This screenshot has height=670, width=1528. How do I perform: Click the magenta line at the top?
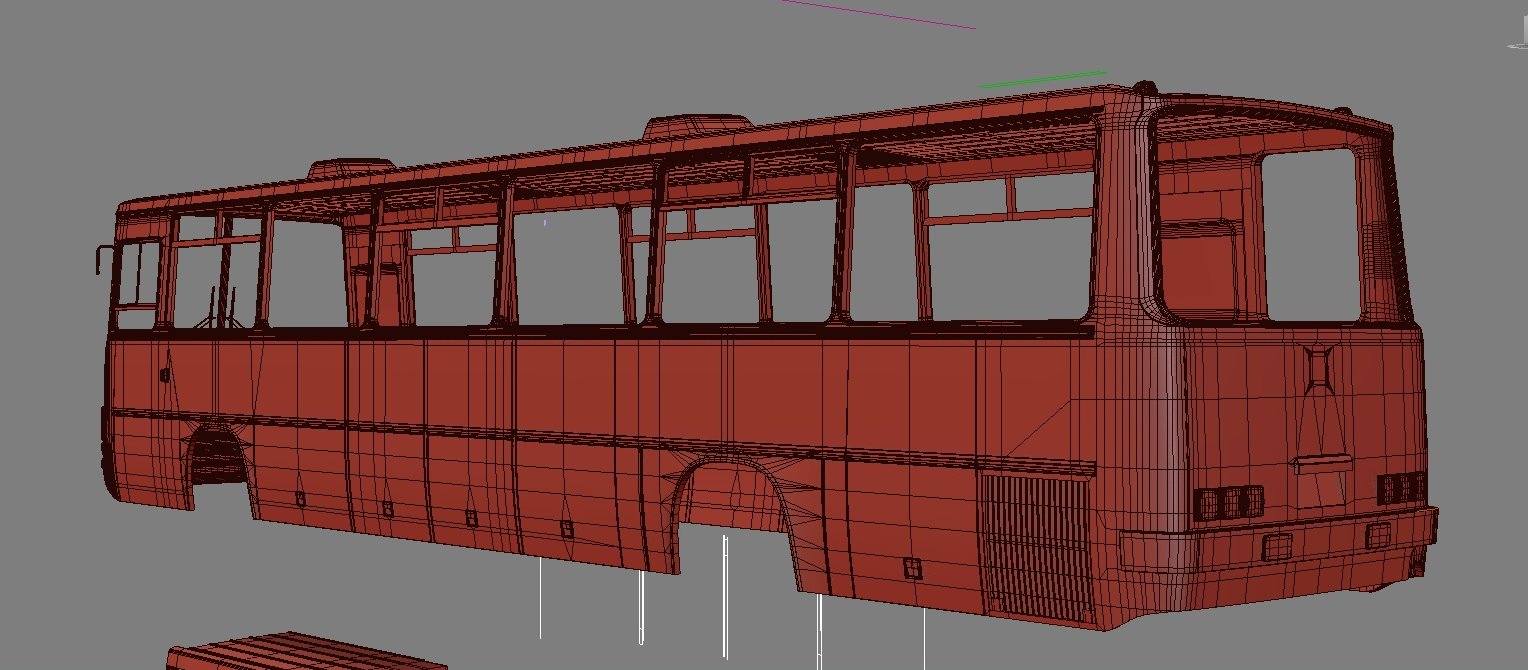pos(878,14)
